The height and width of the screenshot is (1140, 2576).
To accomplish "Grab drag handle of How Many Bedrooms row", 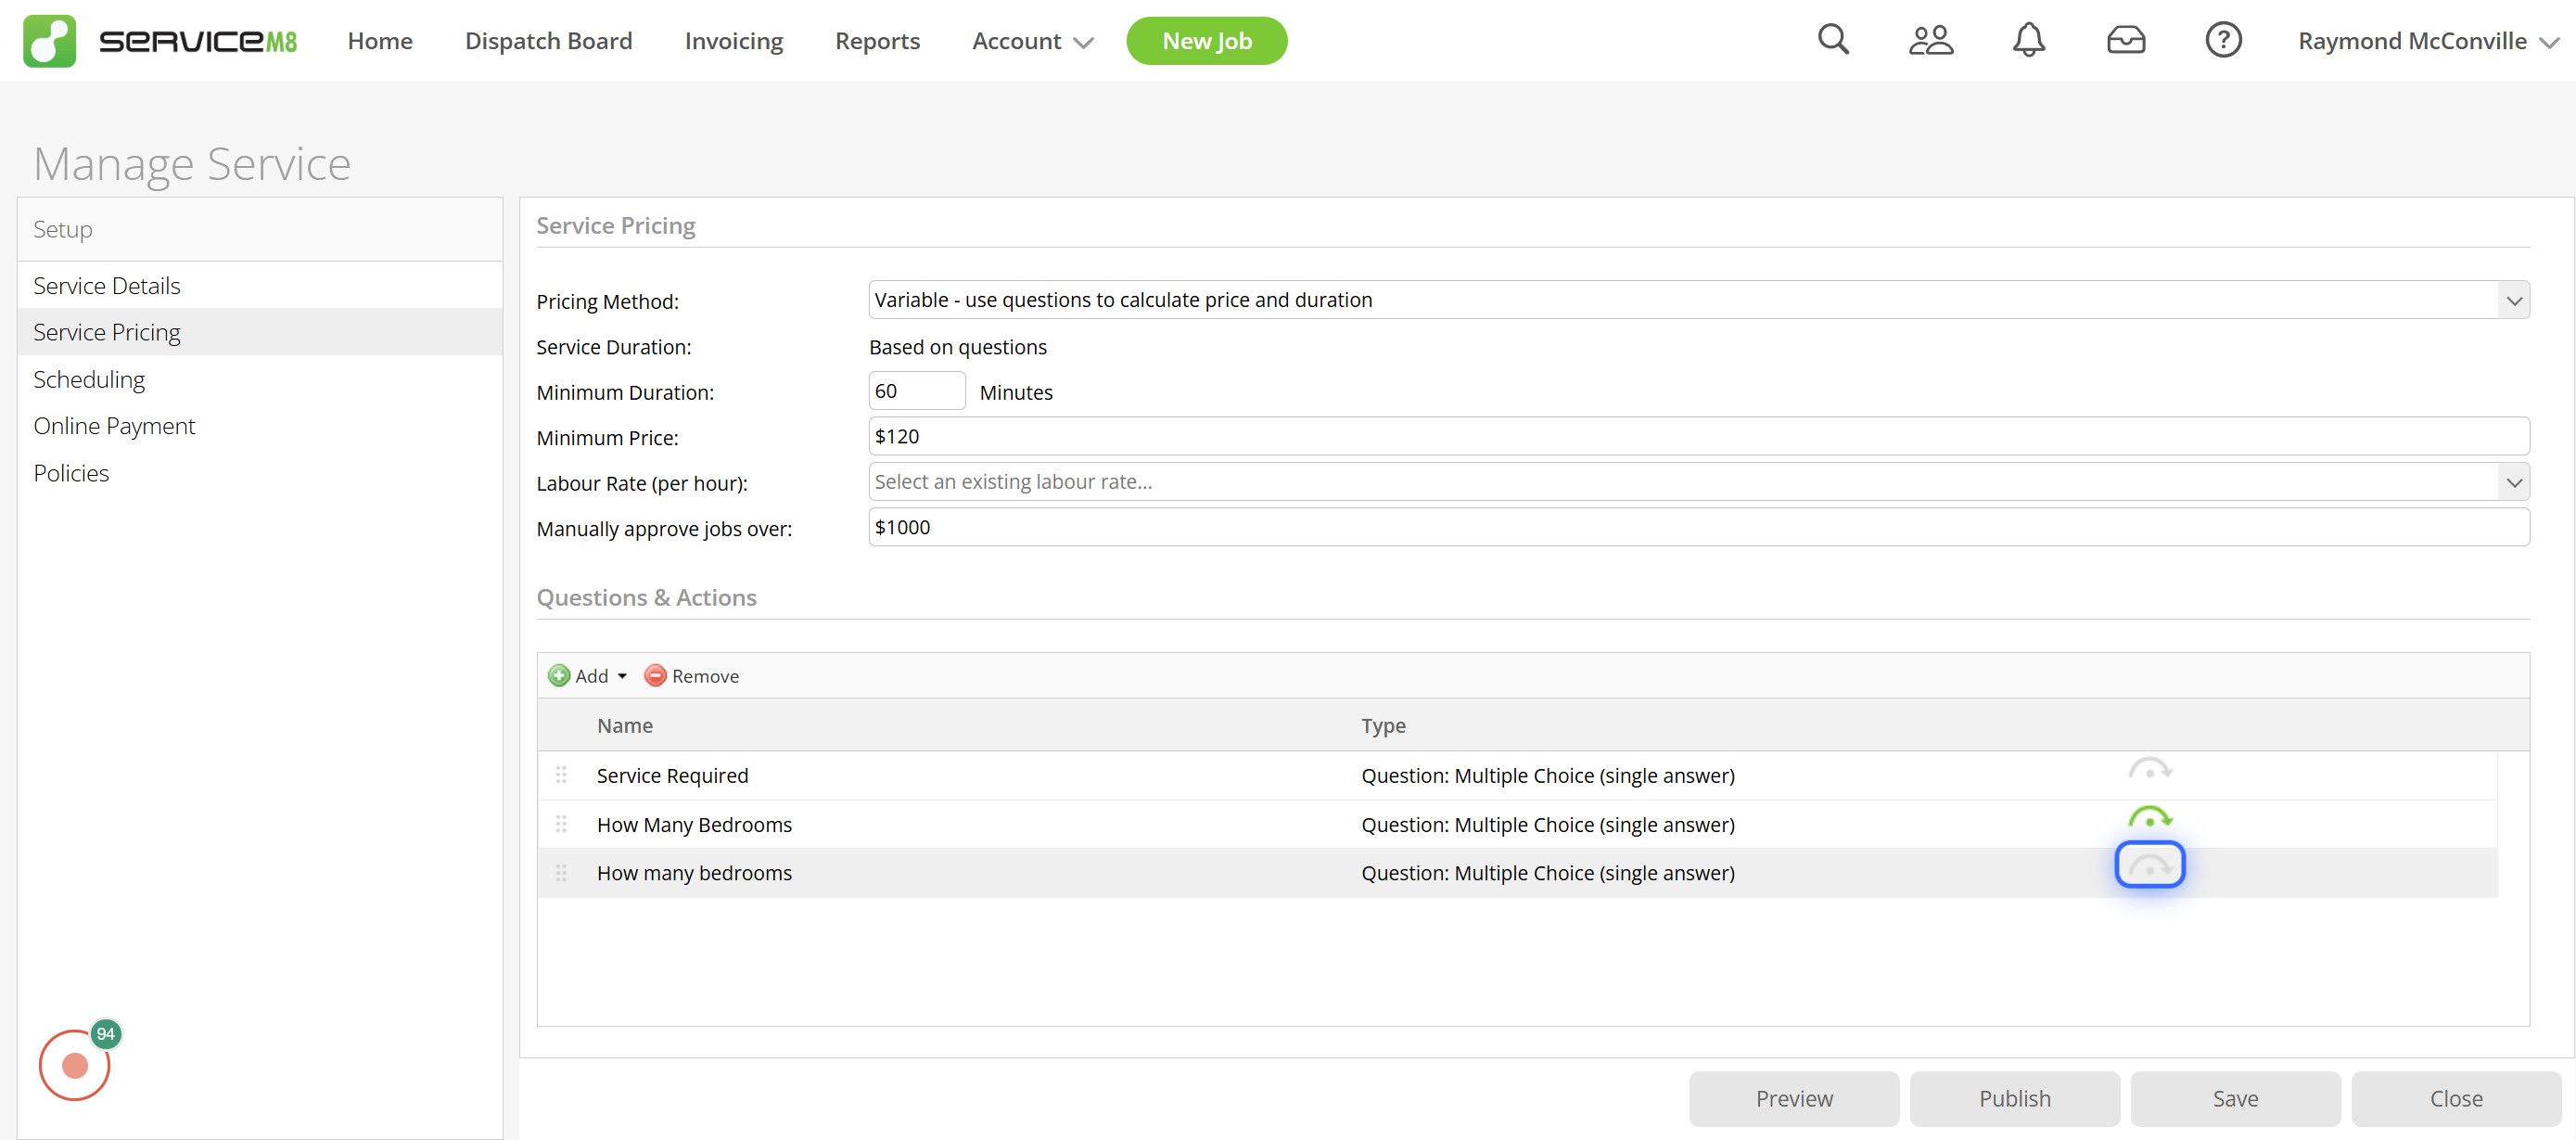I will pyautogui.click(x=561, y=824).
